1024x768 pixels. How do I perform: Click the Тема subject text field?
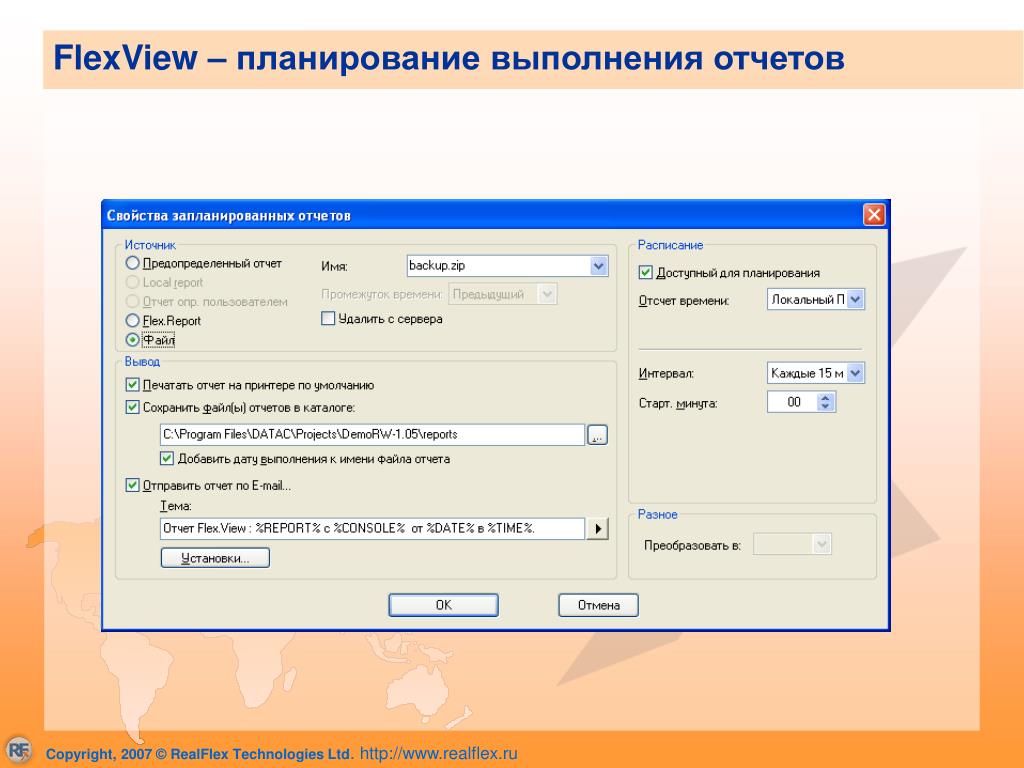[372, 528]
